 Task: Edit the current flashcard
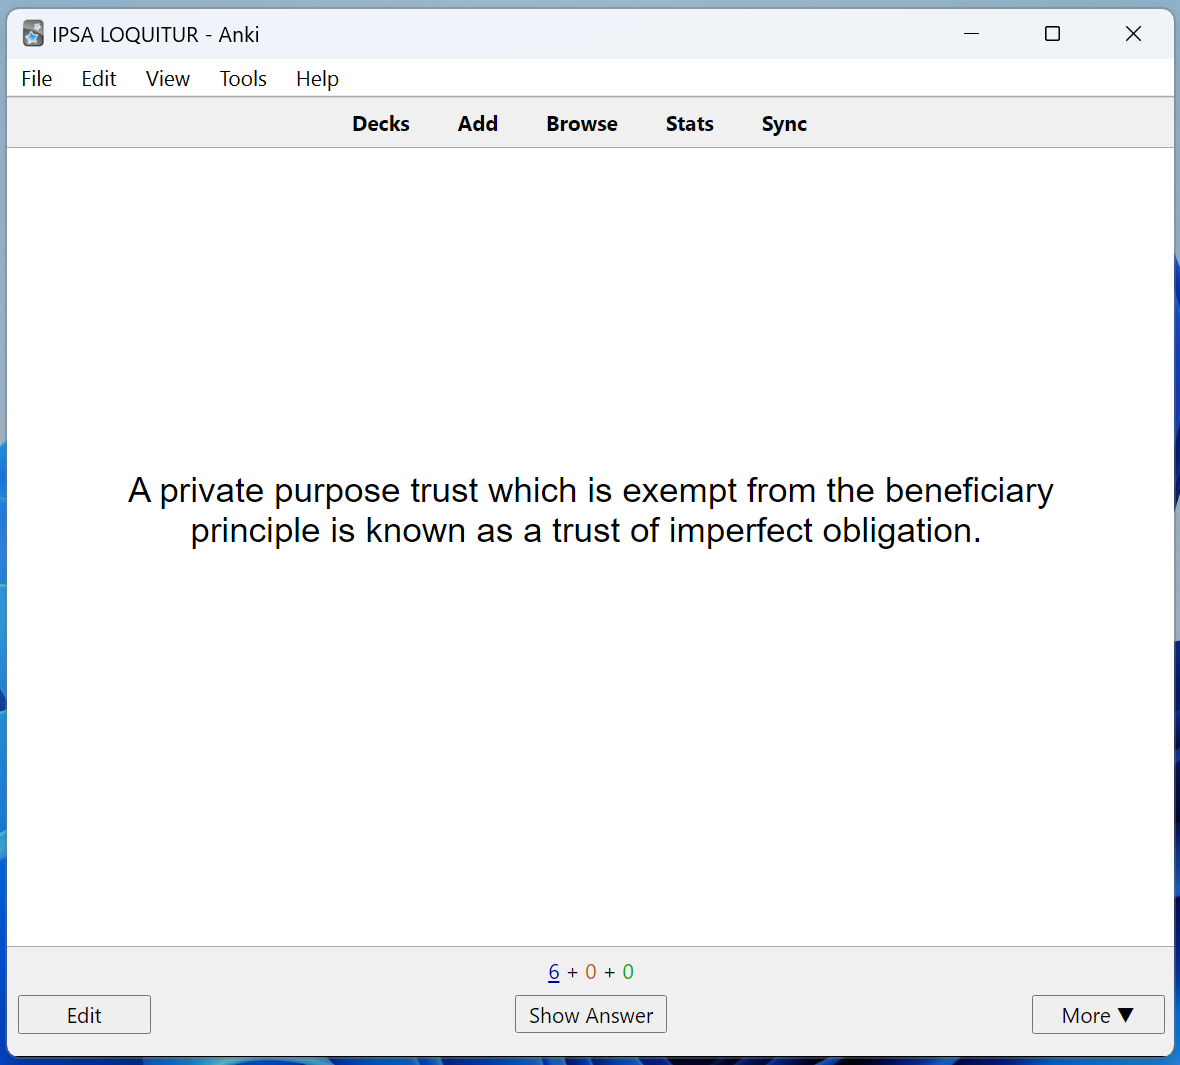[x=84, y=1014]
